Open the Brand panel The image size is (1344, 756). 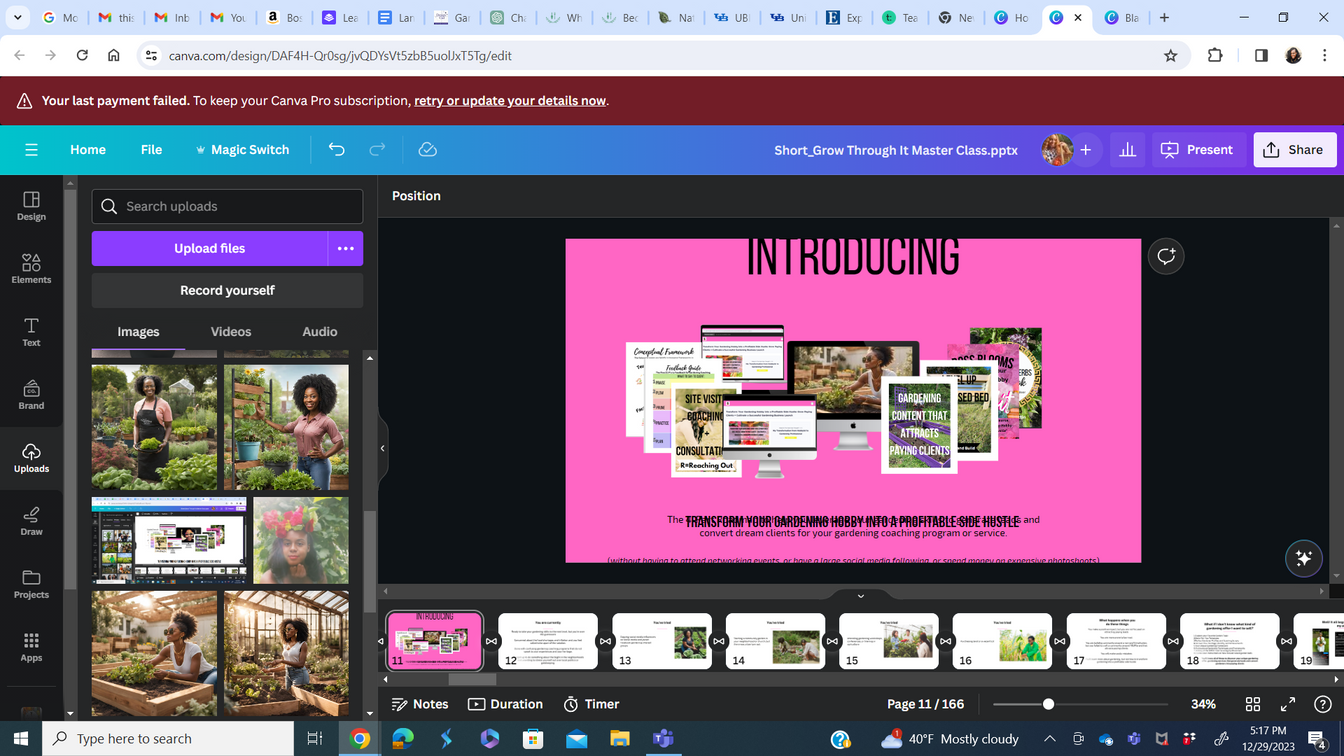(x=31, y=395)
